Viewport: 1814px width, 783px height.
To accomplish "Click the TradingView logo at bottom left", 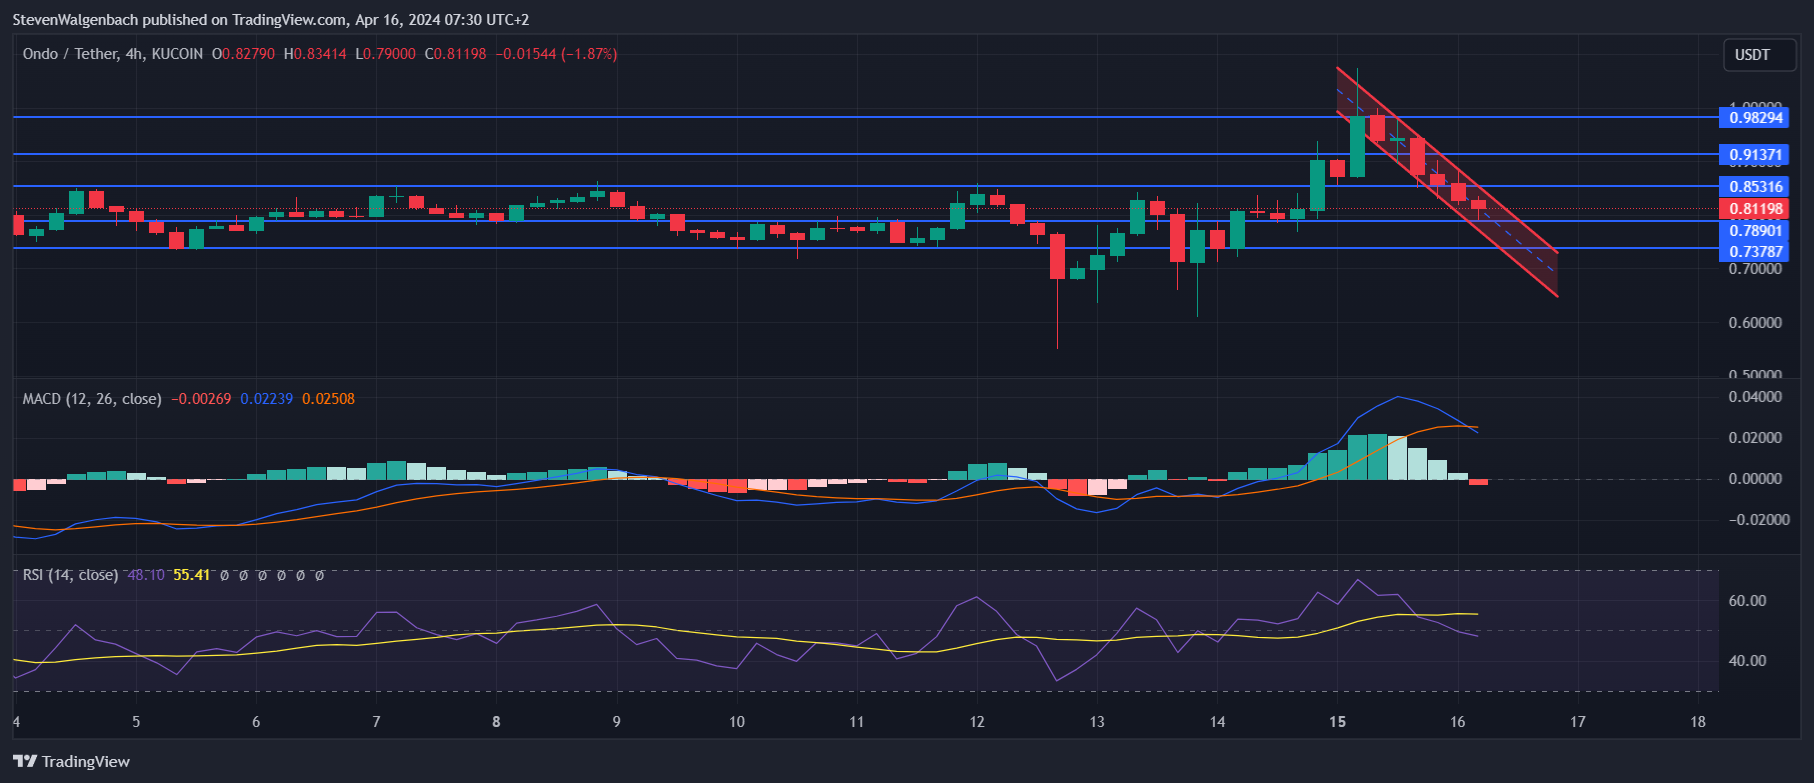I will (71, 762).
